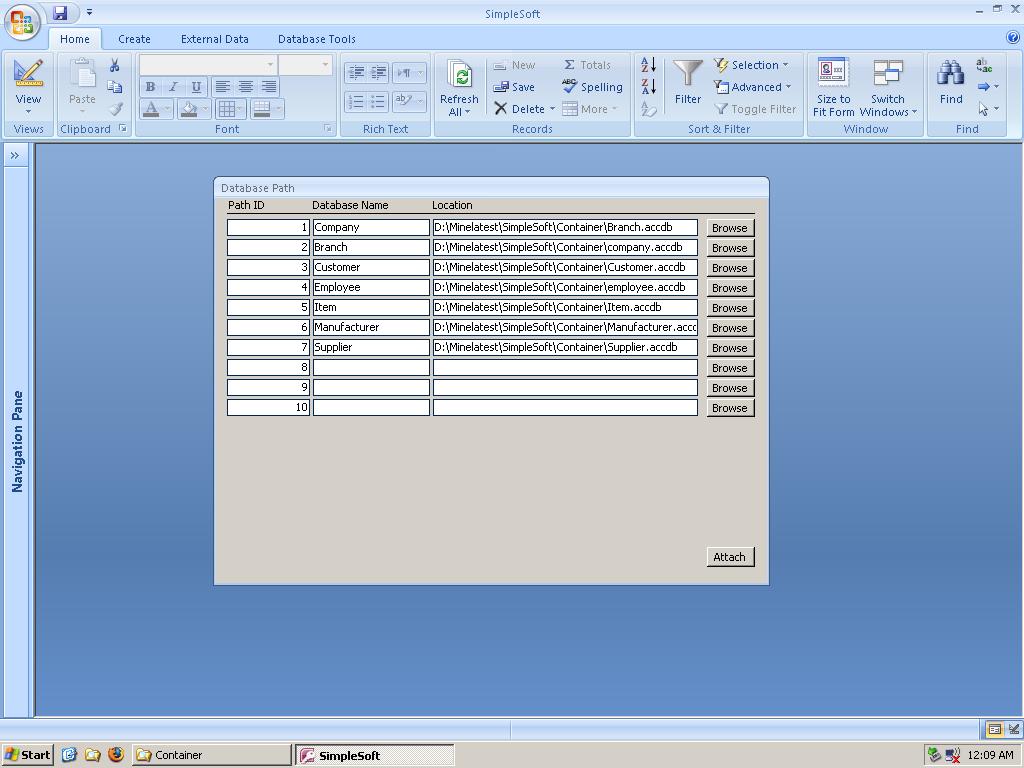
Task: Open the font size combo box
Action: 306,65
